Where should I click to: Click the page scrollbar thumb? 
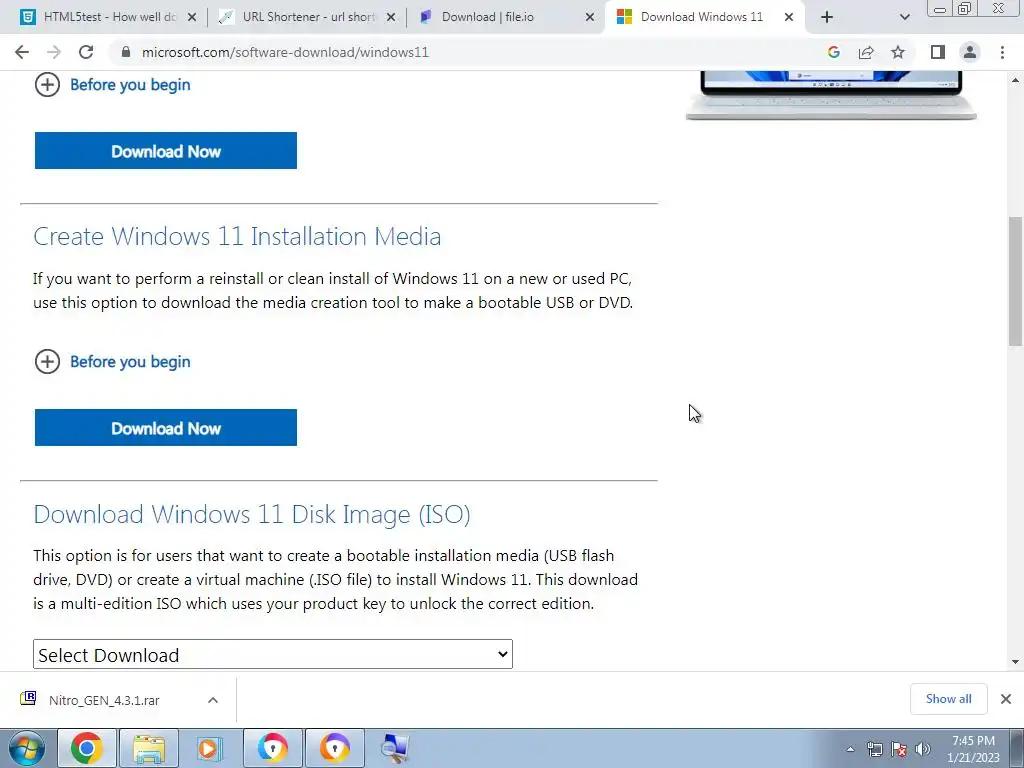(1015, 281)
